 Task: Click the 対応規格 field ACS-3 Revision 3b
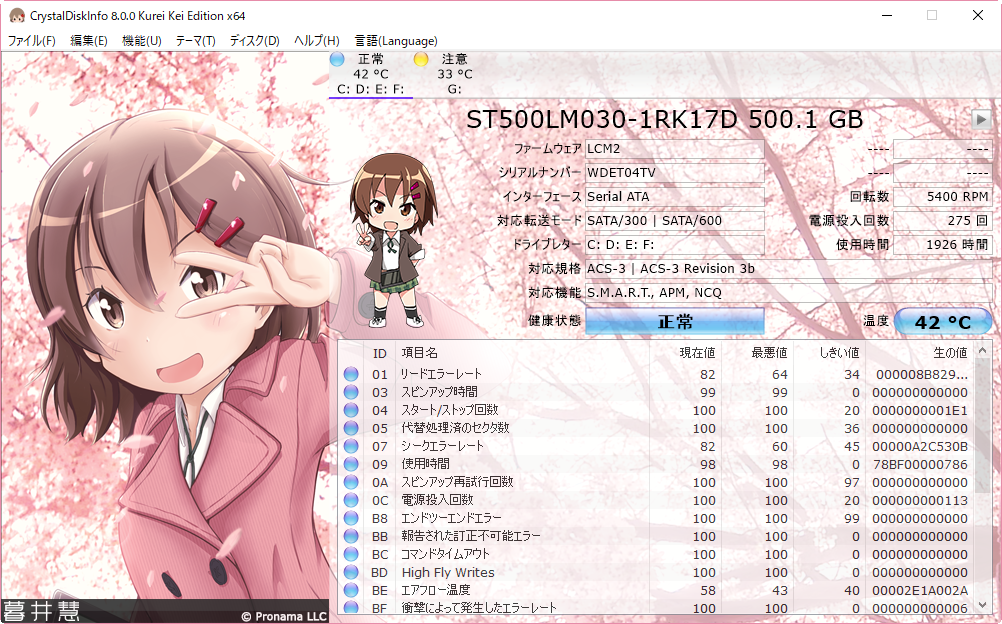[x=789, y=269]
